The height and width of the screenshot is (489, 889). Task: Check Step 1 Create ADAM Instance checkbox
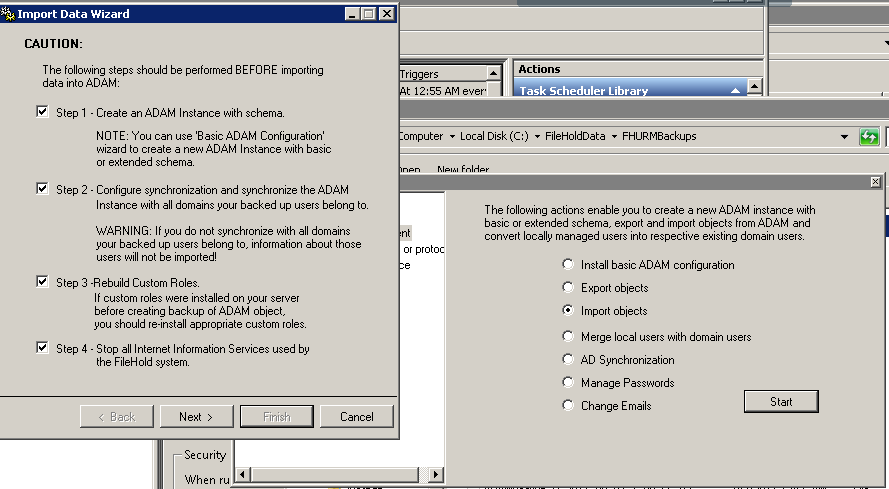point(43,111)
